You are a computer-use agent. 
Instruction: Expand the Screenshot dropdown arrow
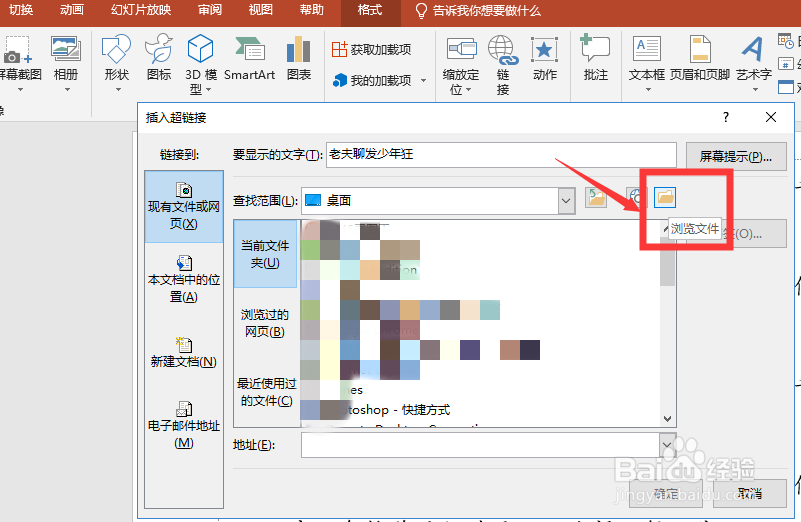point(20,90)
